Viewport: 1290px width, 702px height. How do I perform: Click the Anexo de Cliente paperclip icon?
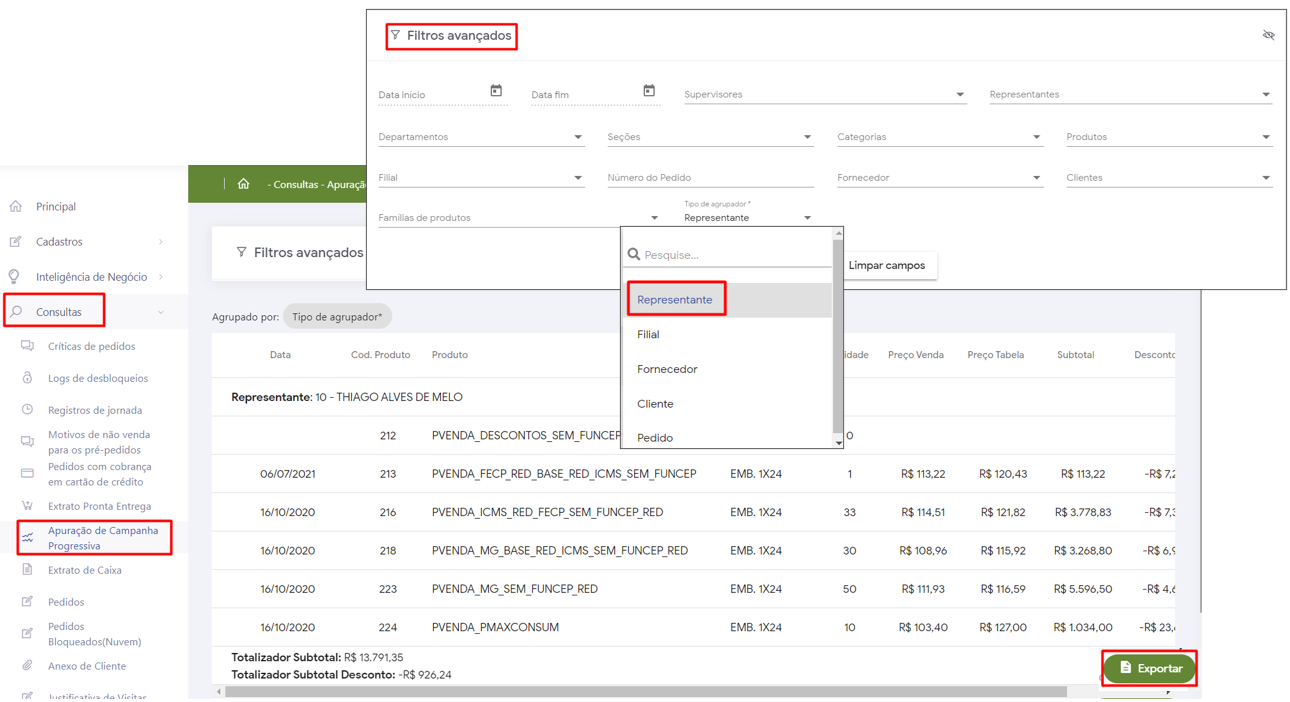(x=27, y=666)
